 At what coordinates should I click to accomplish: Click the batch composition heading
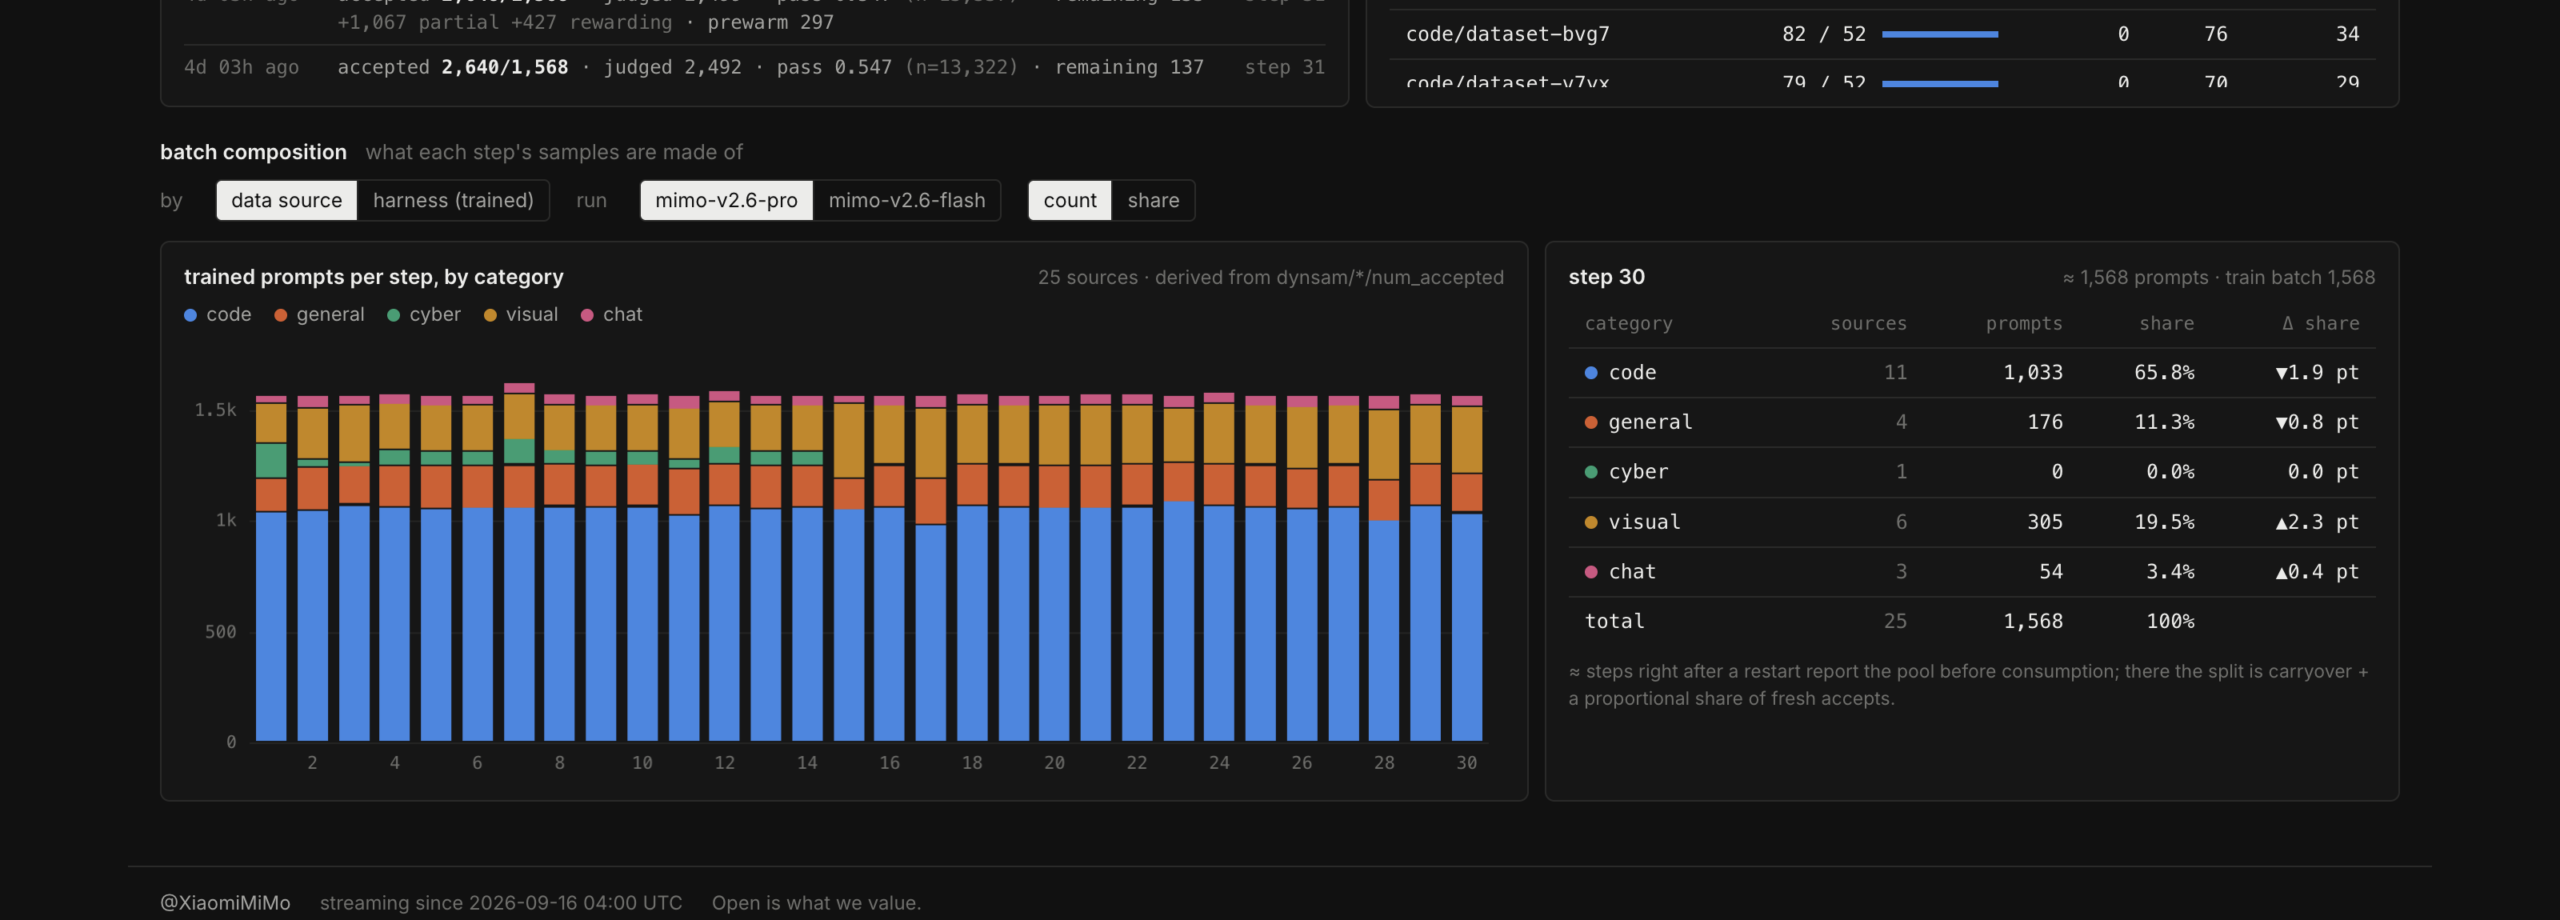coord(253,152)
